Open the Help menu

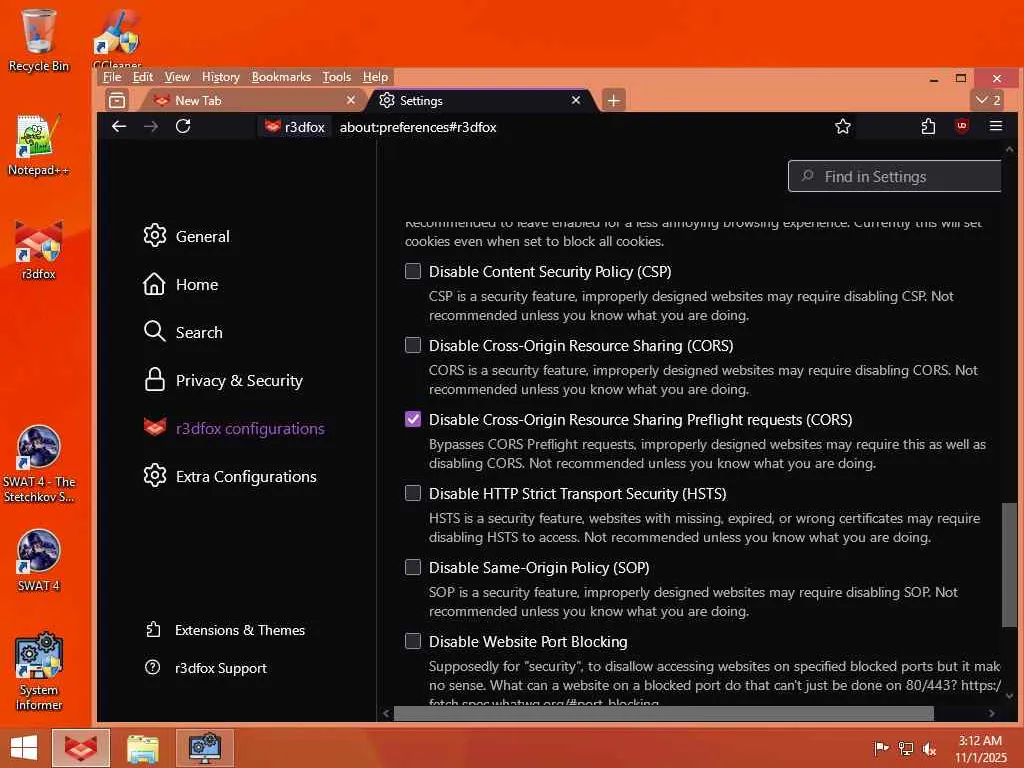click(376, 77)
